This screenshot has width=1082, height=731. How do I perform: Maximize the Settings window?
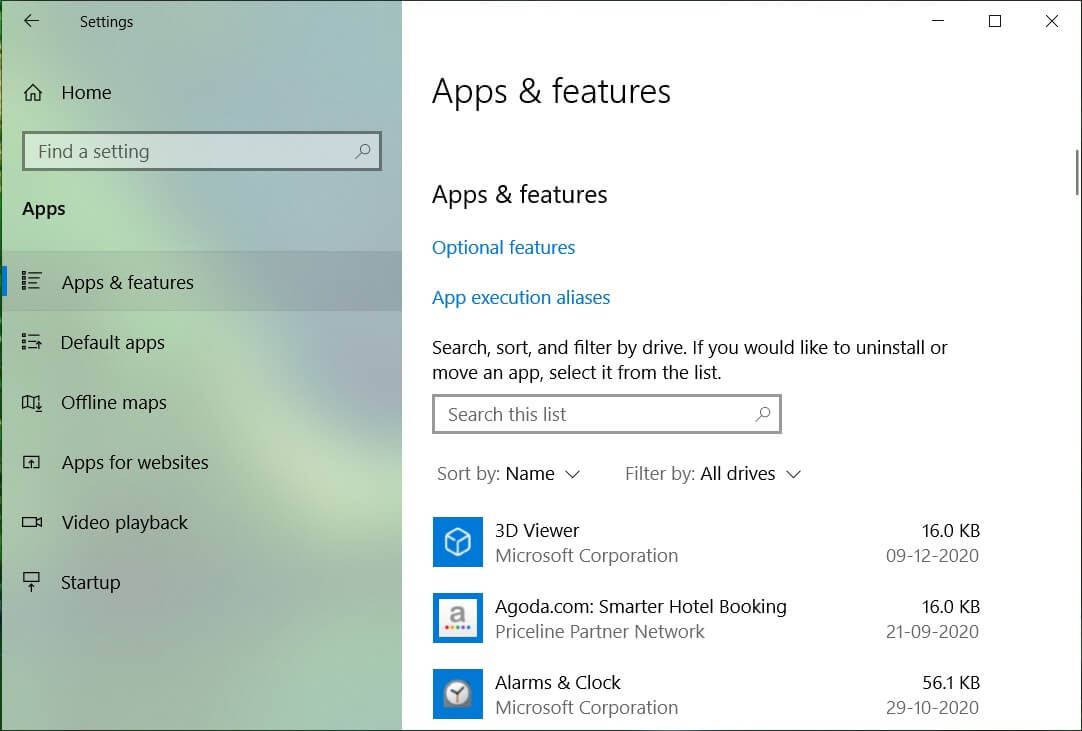coord(994,21)
